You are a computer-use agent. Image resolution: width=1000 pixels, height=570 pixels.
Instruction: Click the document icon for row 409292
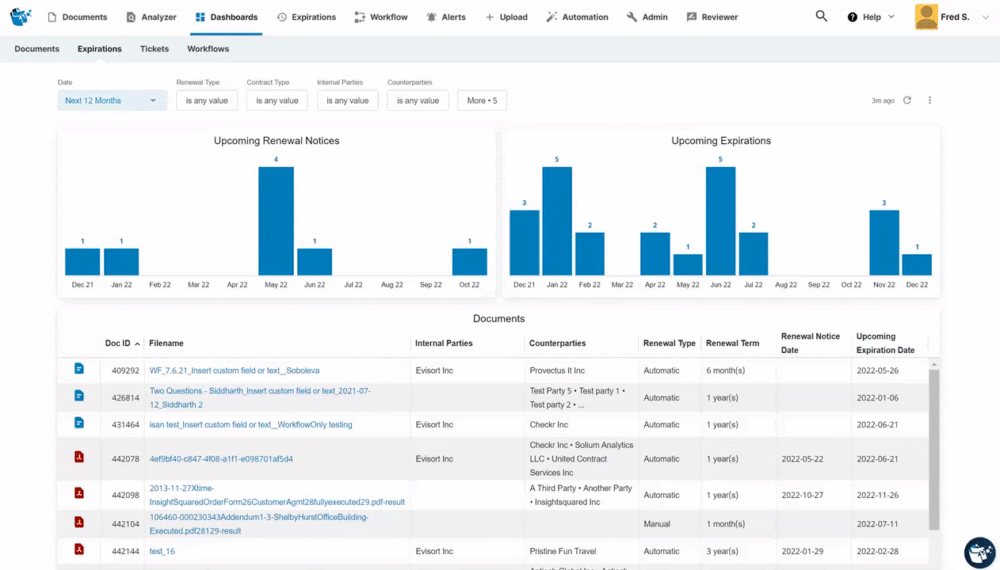(79, 370)
